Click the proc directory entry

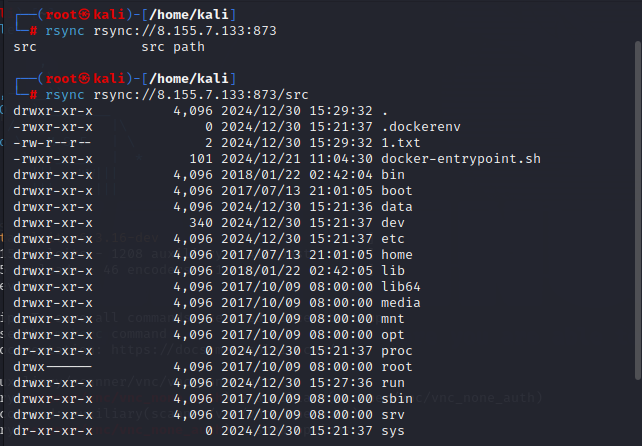(x=397, y=351)
